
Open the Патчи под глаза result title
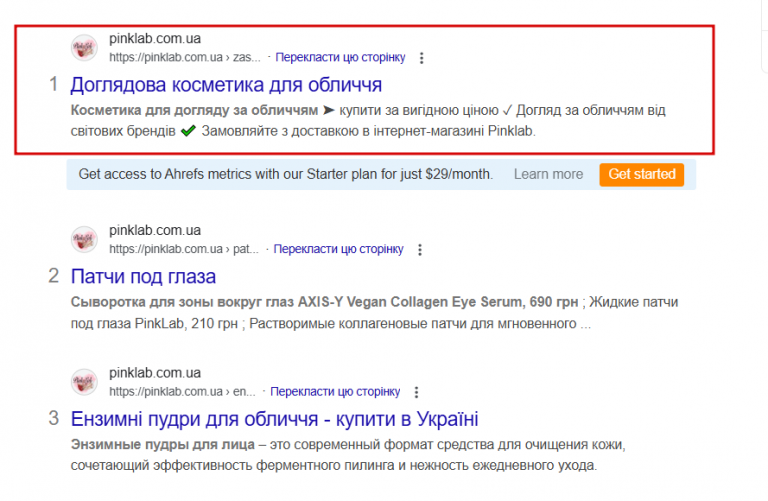coord(143,277)
